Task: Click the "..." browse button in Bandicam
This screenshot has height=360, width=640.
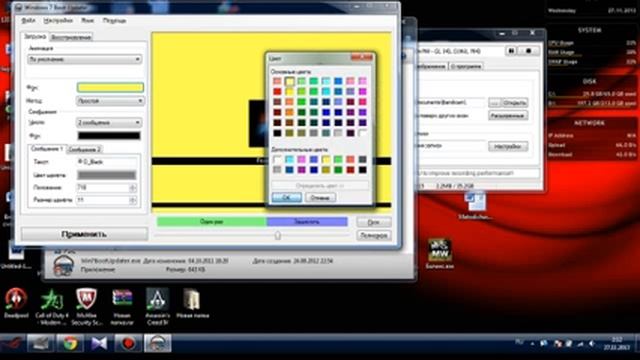Action: (494, 102)
